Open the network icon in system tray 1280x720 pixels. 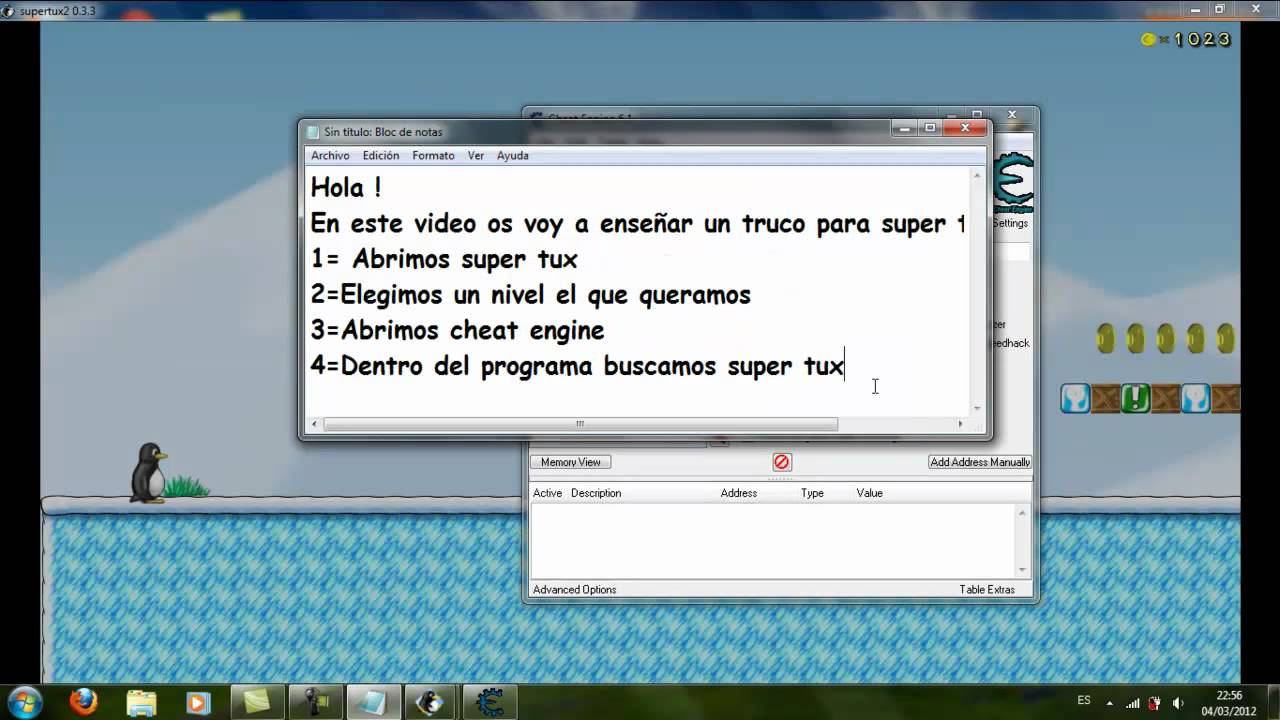click(x=1133, y=702)
